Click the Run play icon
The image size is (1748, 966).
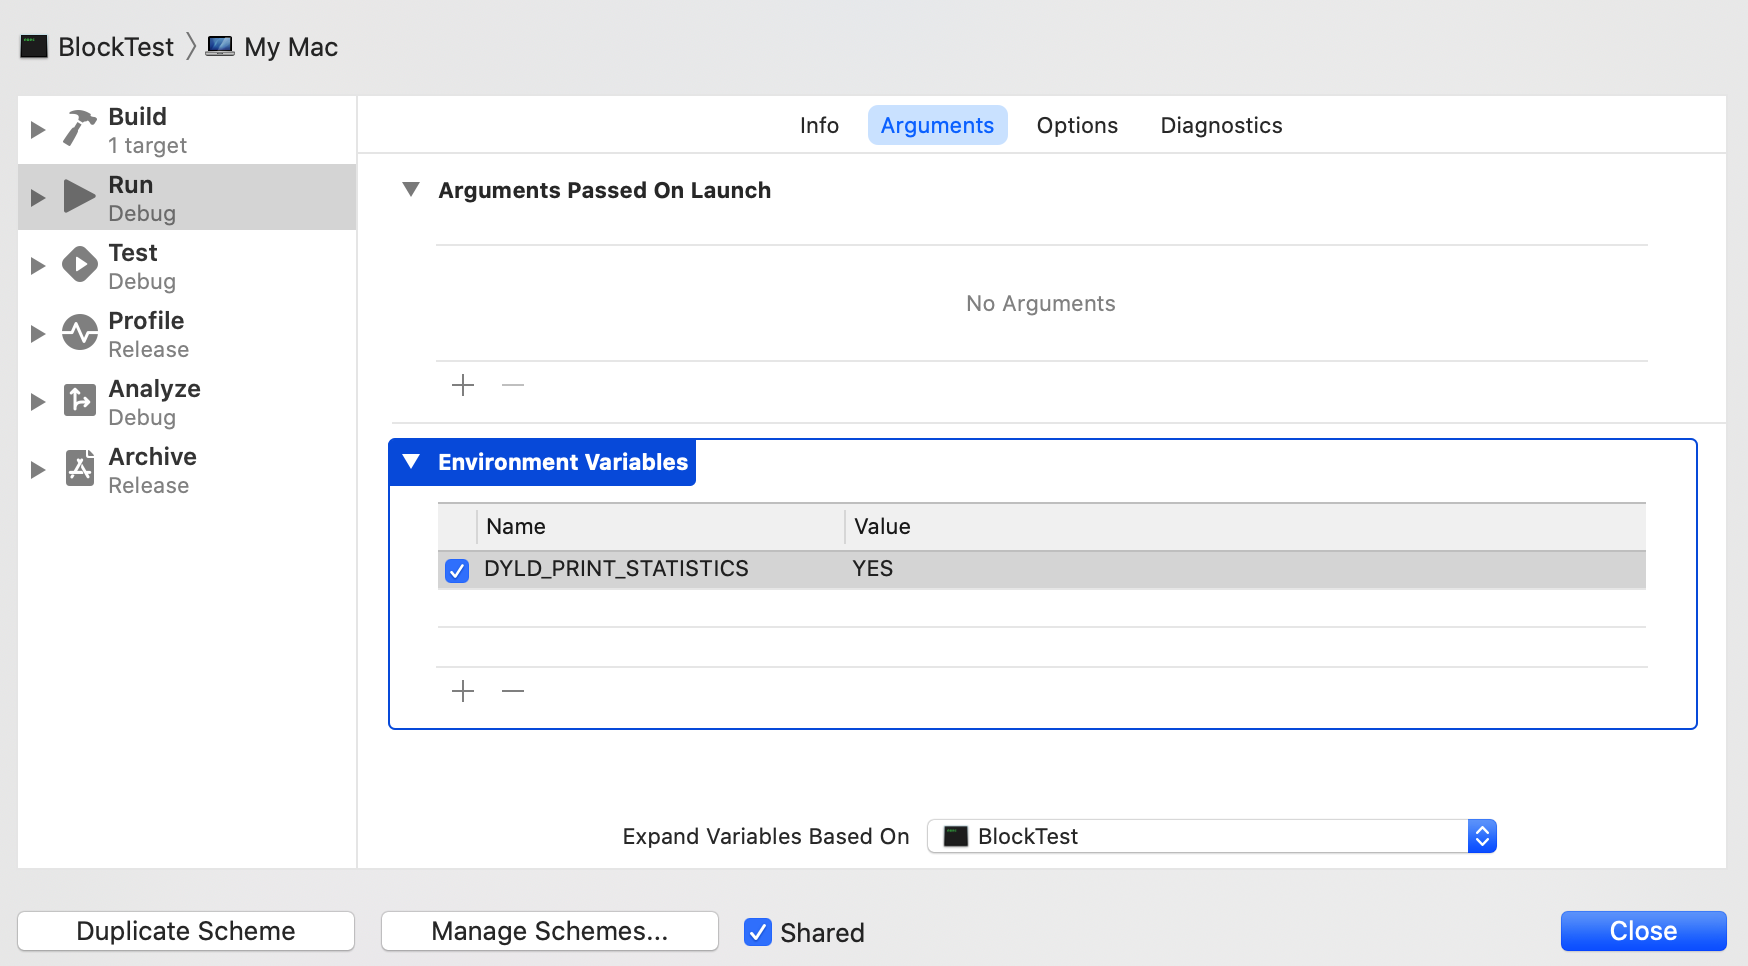[79, 196]
